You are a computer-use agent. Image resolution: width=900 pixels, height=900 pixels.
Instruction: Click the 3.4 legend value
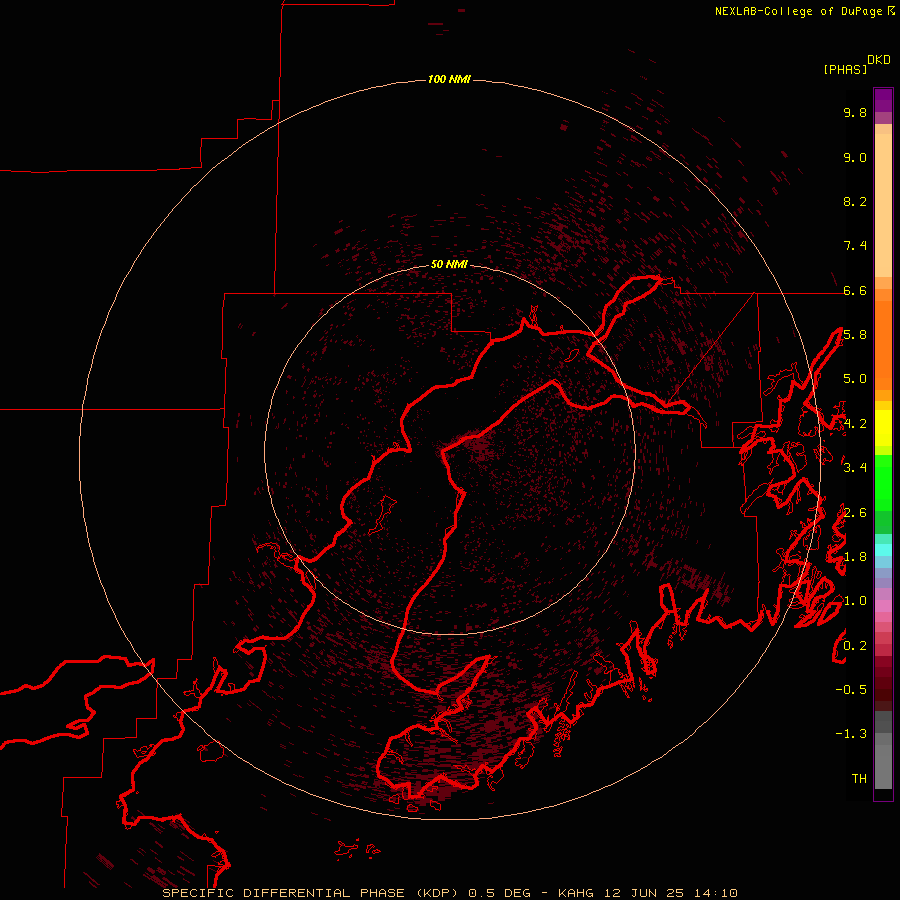[x=855, y=468]
